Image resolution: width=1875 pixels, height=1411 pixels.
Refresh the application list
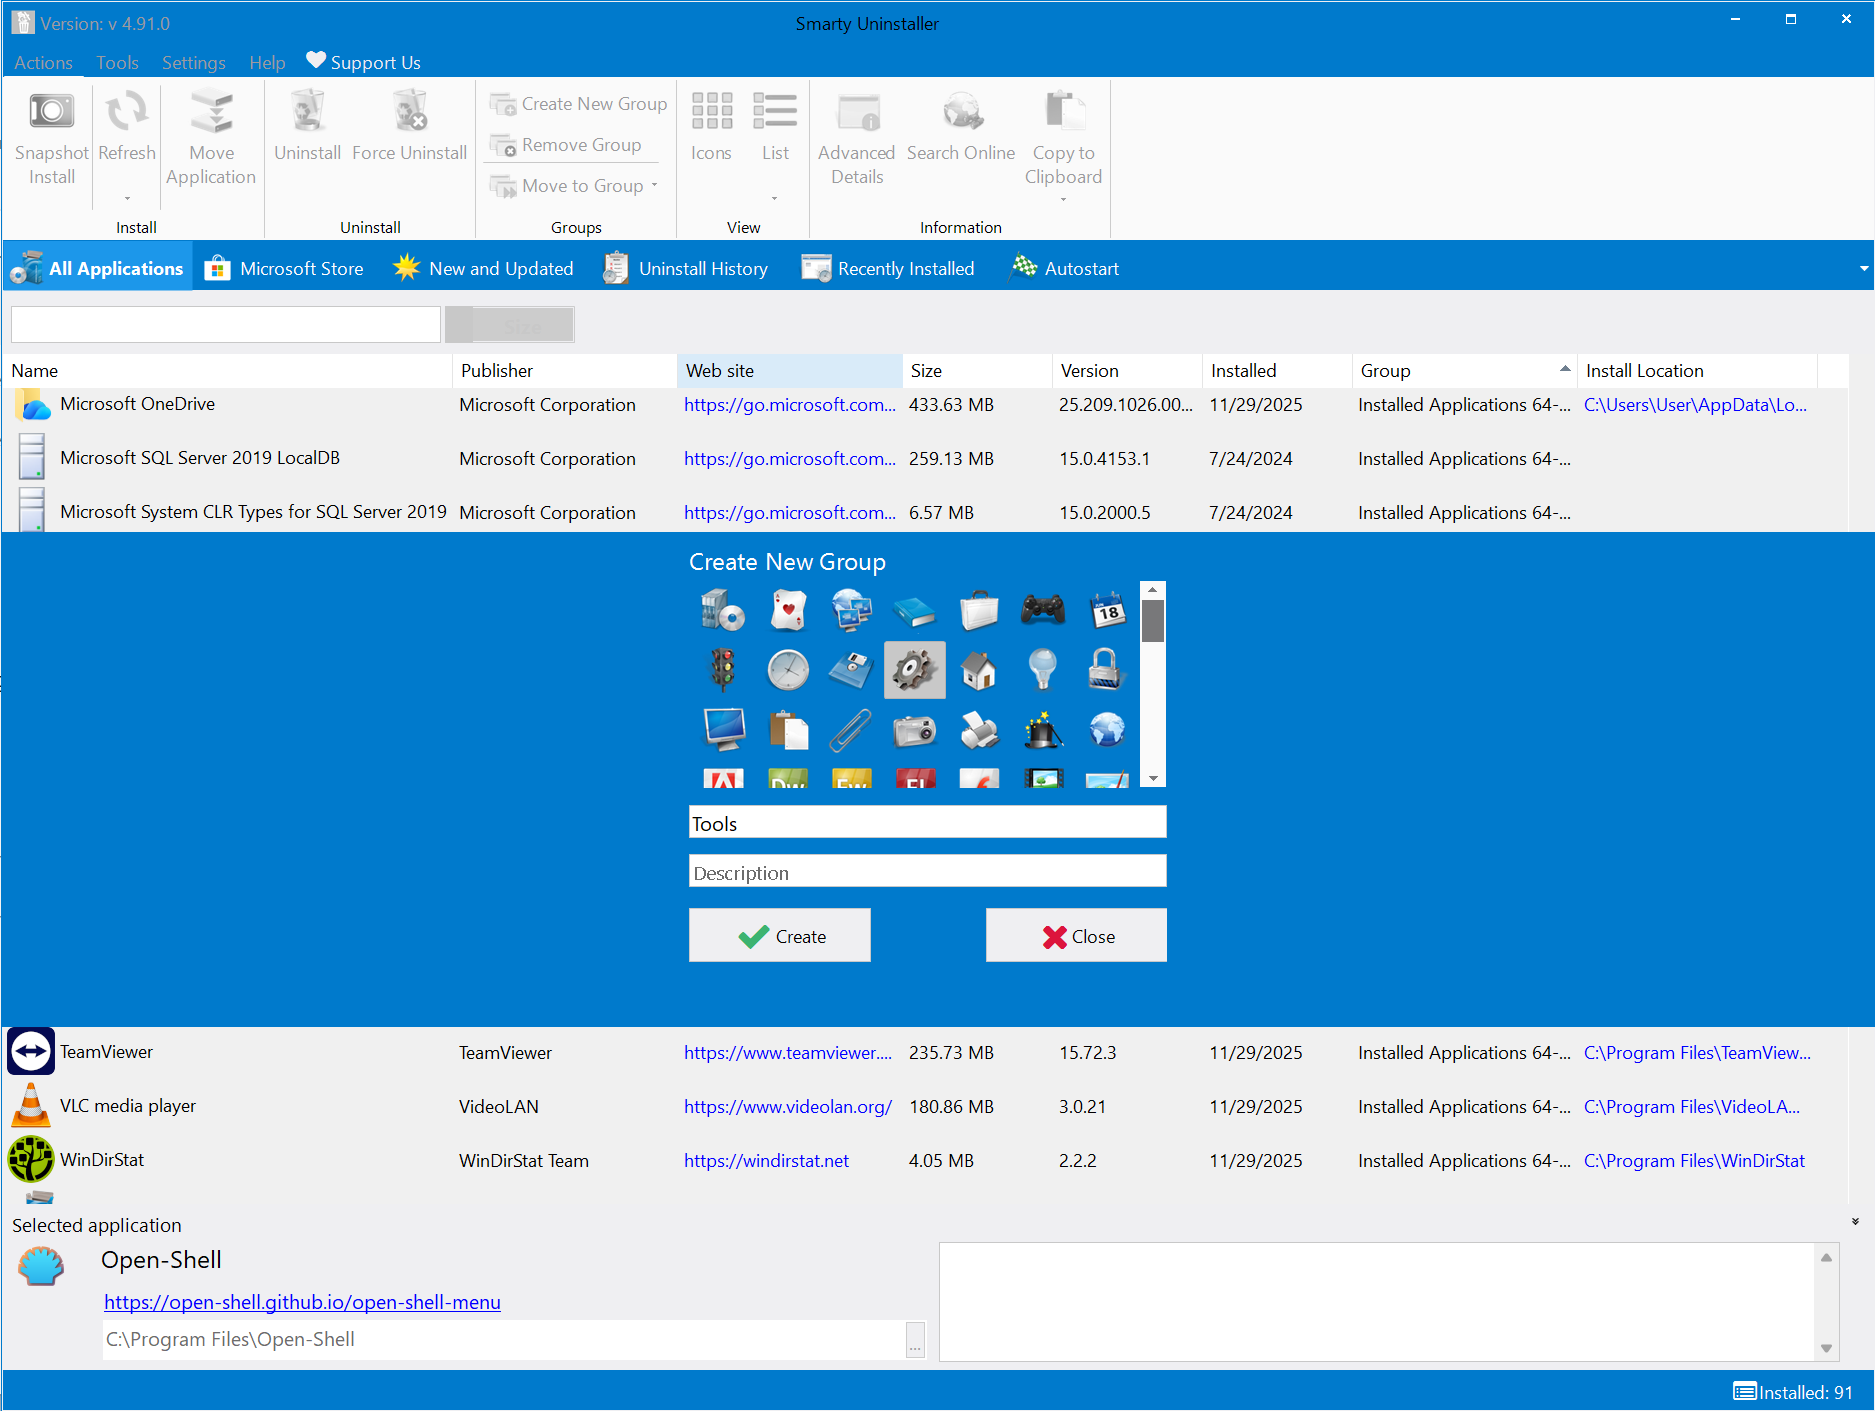click(x=126, y=128)
